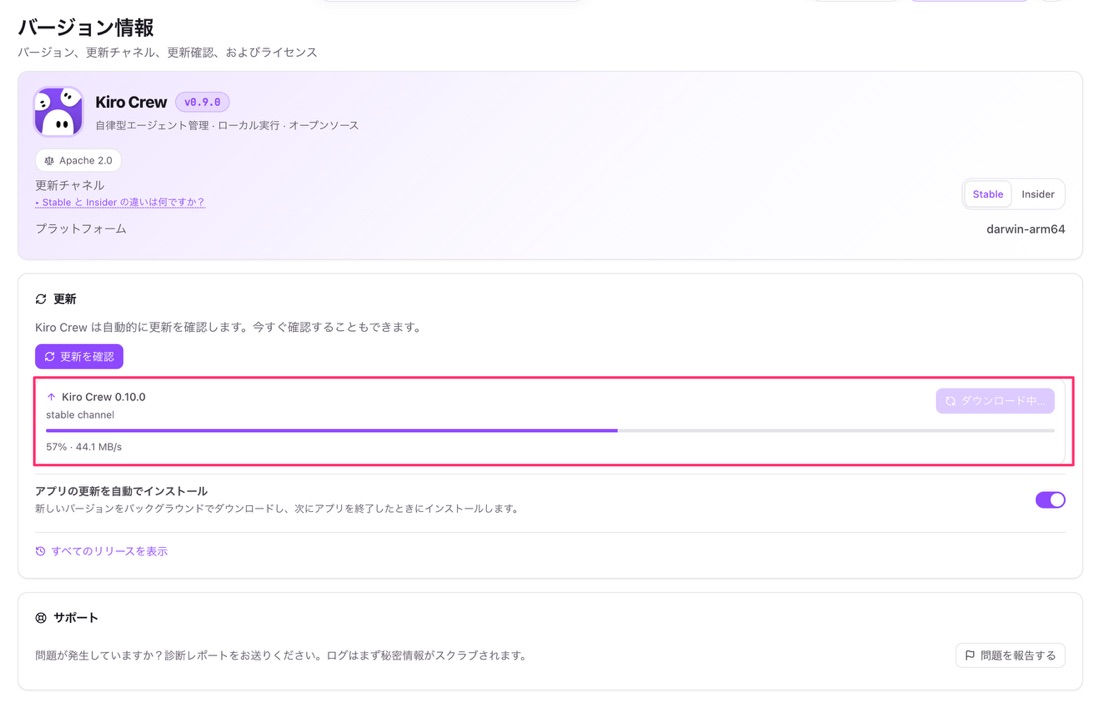Open the 問題を報告する button
The image size is (1094, 718).
point(1010,655)
